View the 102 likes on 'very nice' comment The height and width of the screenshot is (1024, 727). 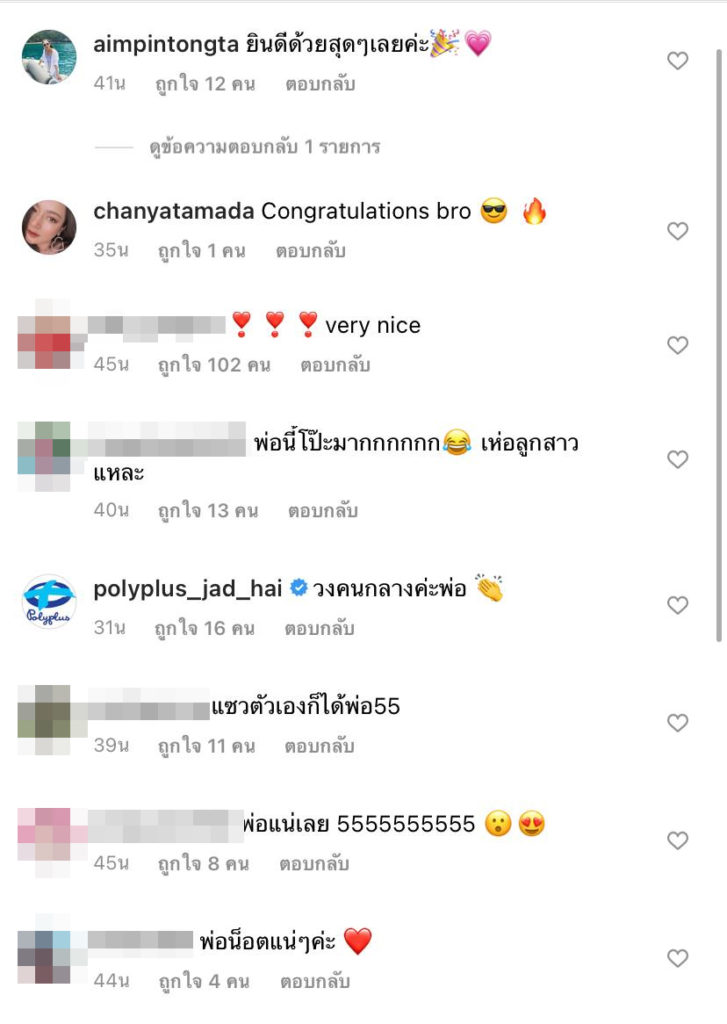pos(214,364)
